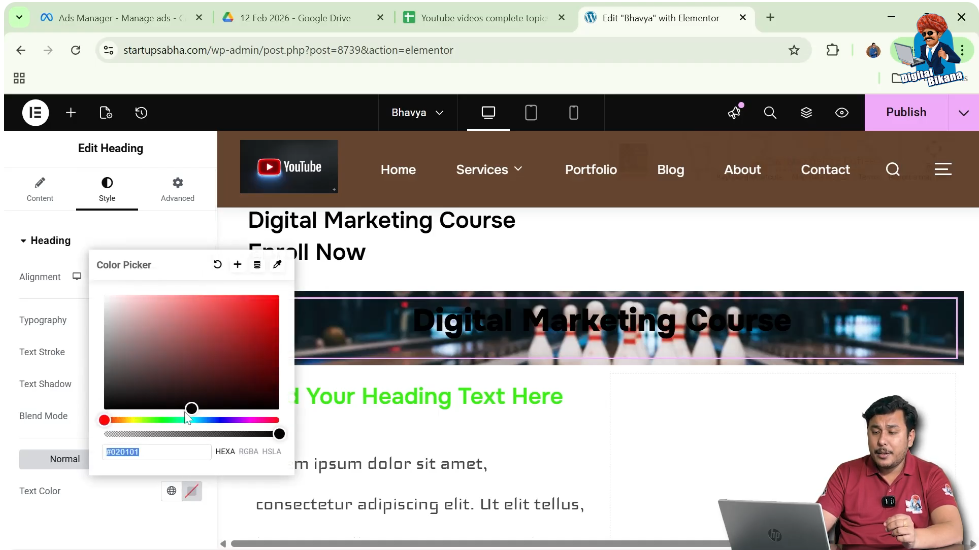Click the color saturation gradient area
The image size is (979, 550).
click(x=191, y=352)
